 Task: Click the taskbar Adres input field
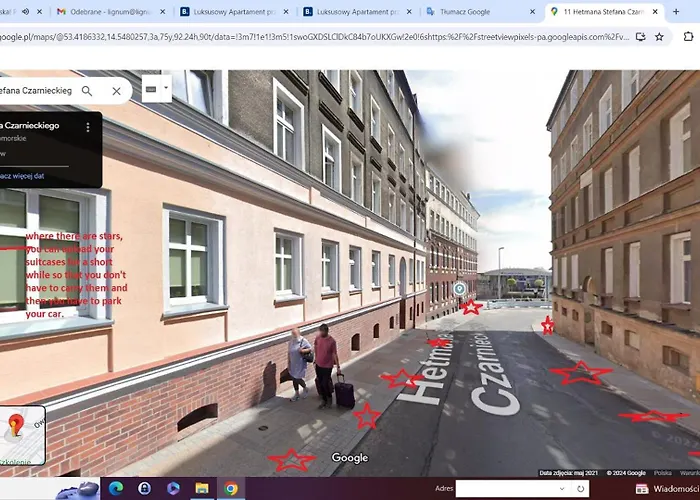510,489
